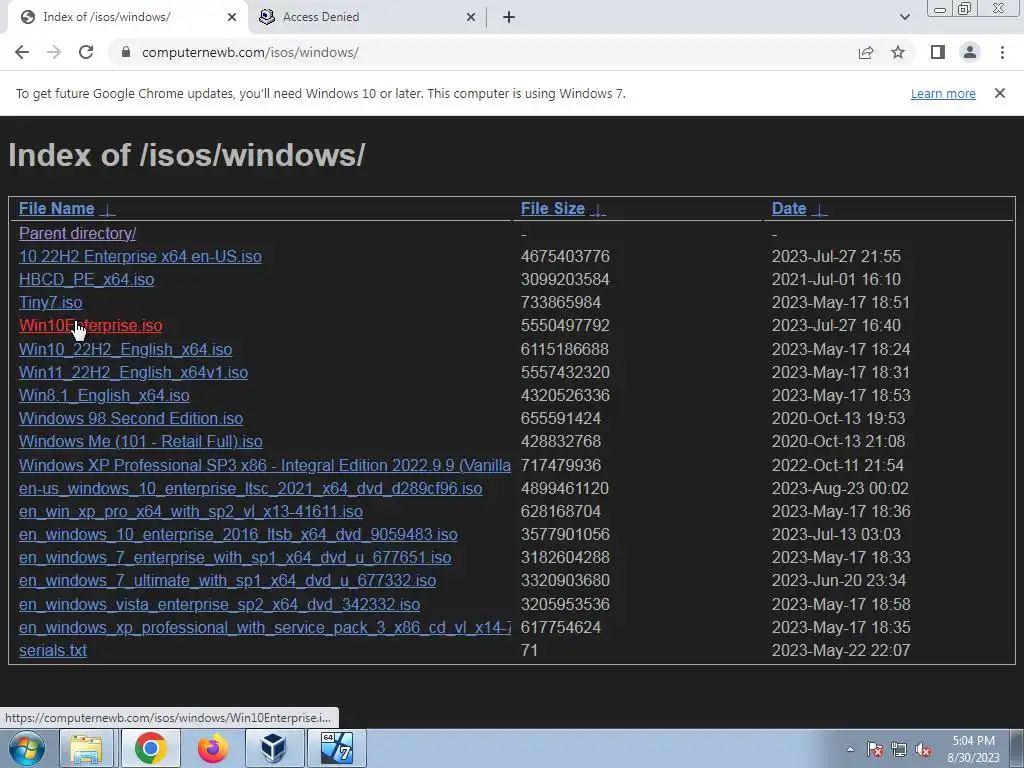Download en_windows_vista_enterprise_sp2 iso
Image resolution: width=1024 pixels, height=768 pixels.
tap(219, 604)
